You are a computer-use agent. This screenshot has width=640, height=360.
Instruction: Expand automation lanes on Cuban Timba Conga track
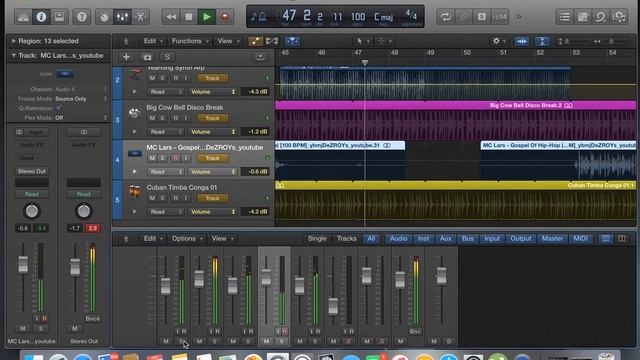click(134, 212)
